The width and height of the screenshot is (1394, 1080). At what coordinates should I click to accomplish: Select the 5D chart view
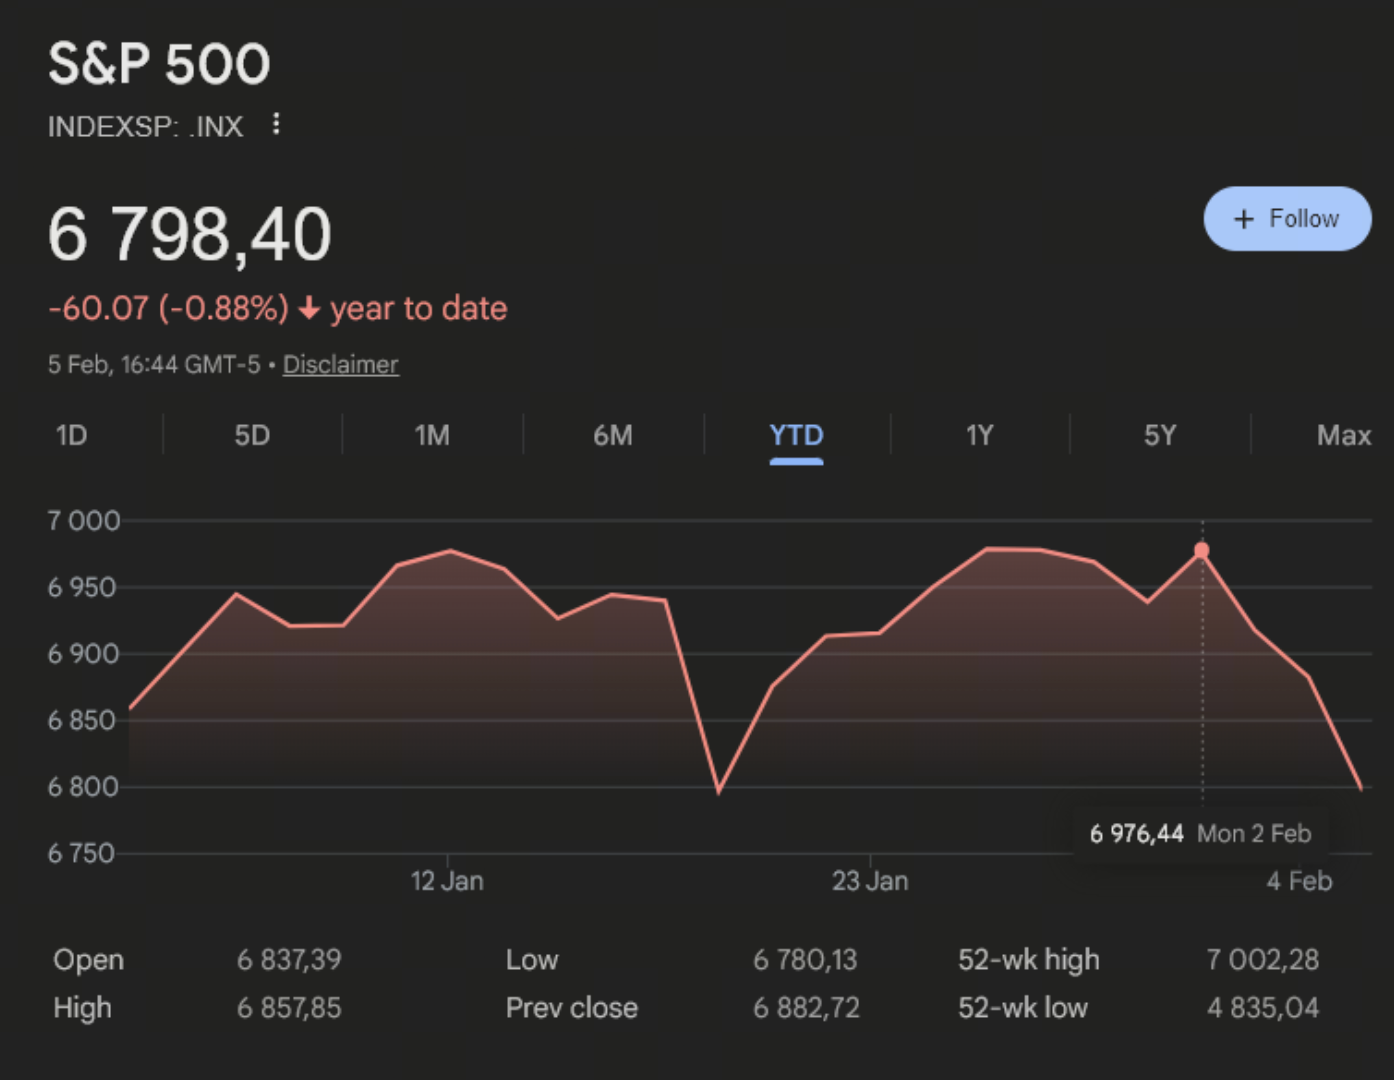pos(252,435)
